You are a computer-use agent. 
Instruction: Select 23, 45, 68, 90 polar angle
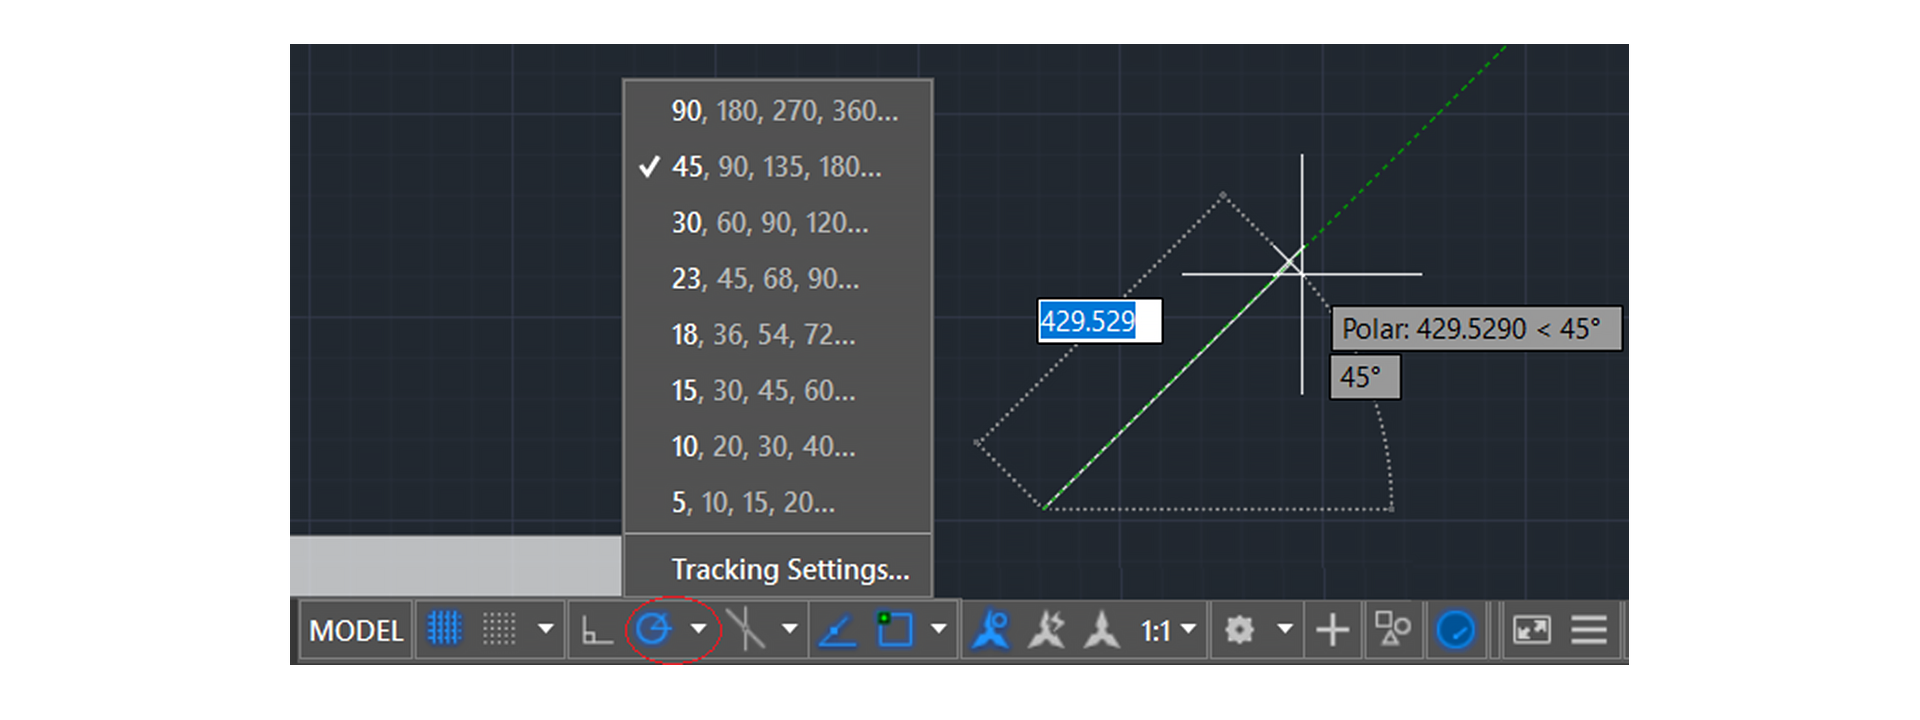point(778,278)
